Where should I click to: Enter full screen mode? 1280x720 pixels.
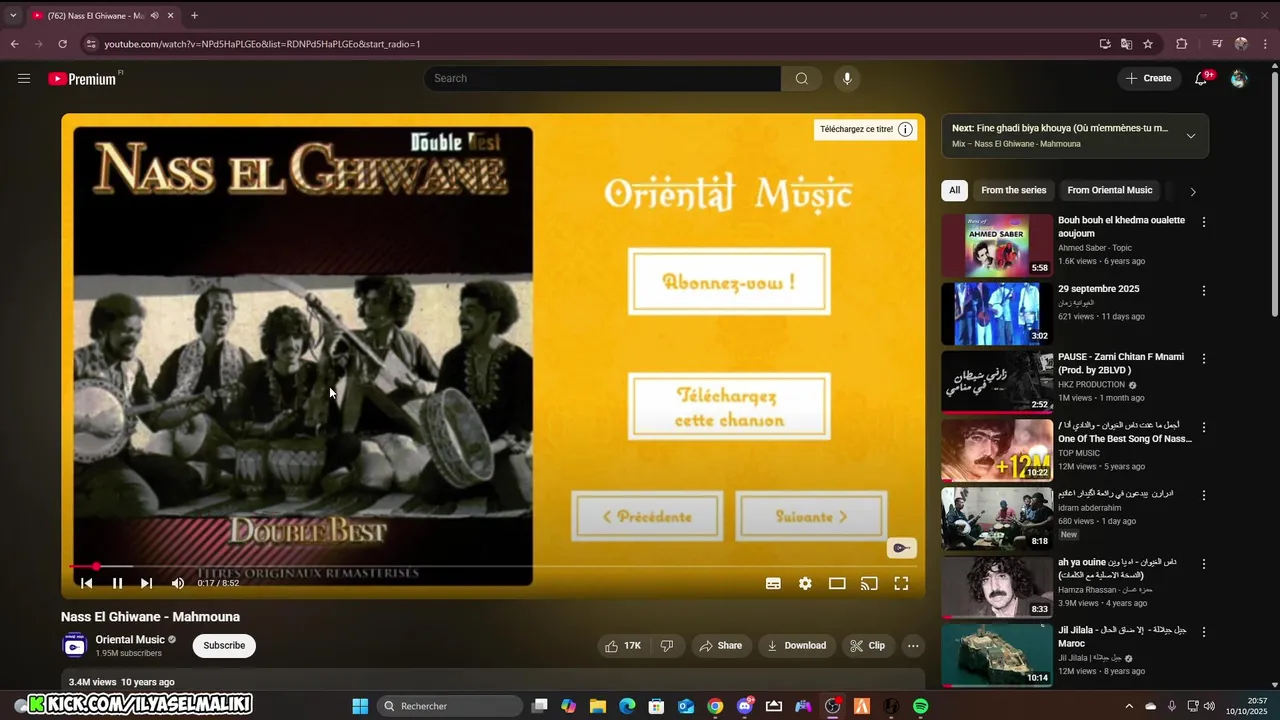(x=901, y=583)
